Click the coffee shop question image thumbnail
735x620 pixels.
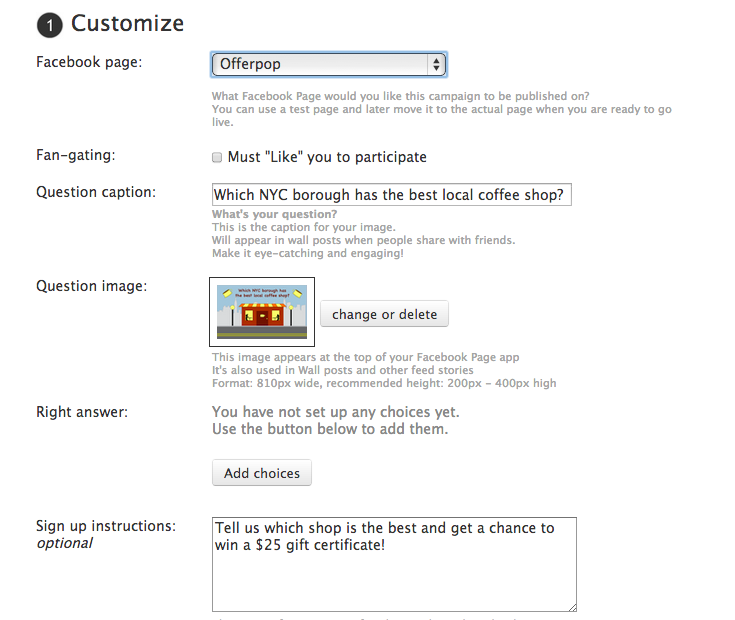point(262,311)
